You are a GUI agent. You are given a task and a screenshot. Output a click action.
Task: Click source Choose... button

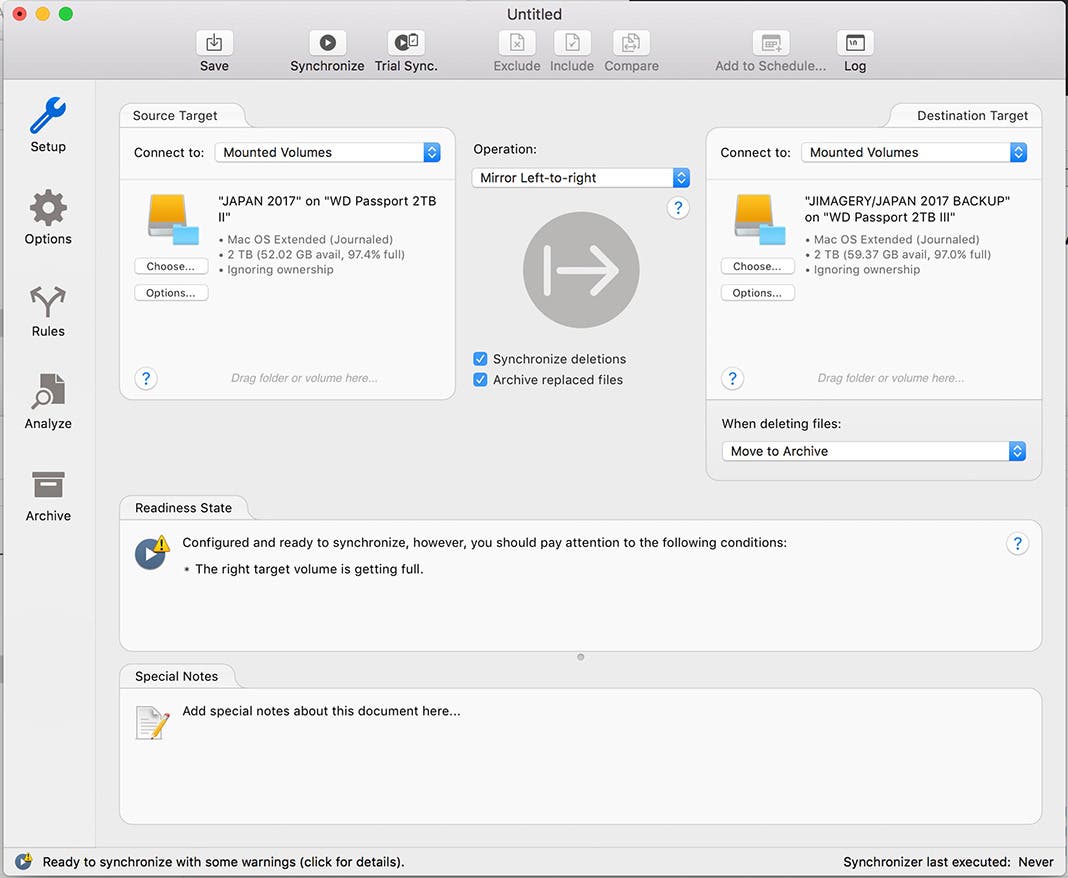(x=171, y=266)
